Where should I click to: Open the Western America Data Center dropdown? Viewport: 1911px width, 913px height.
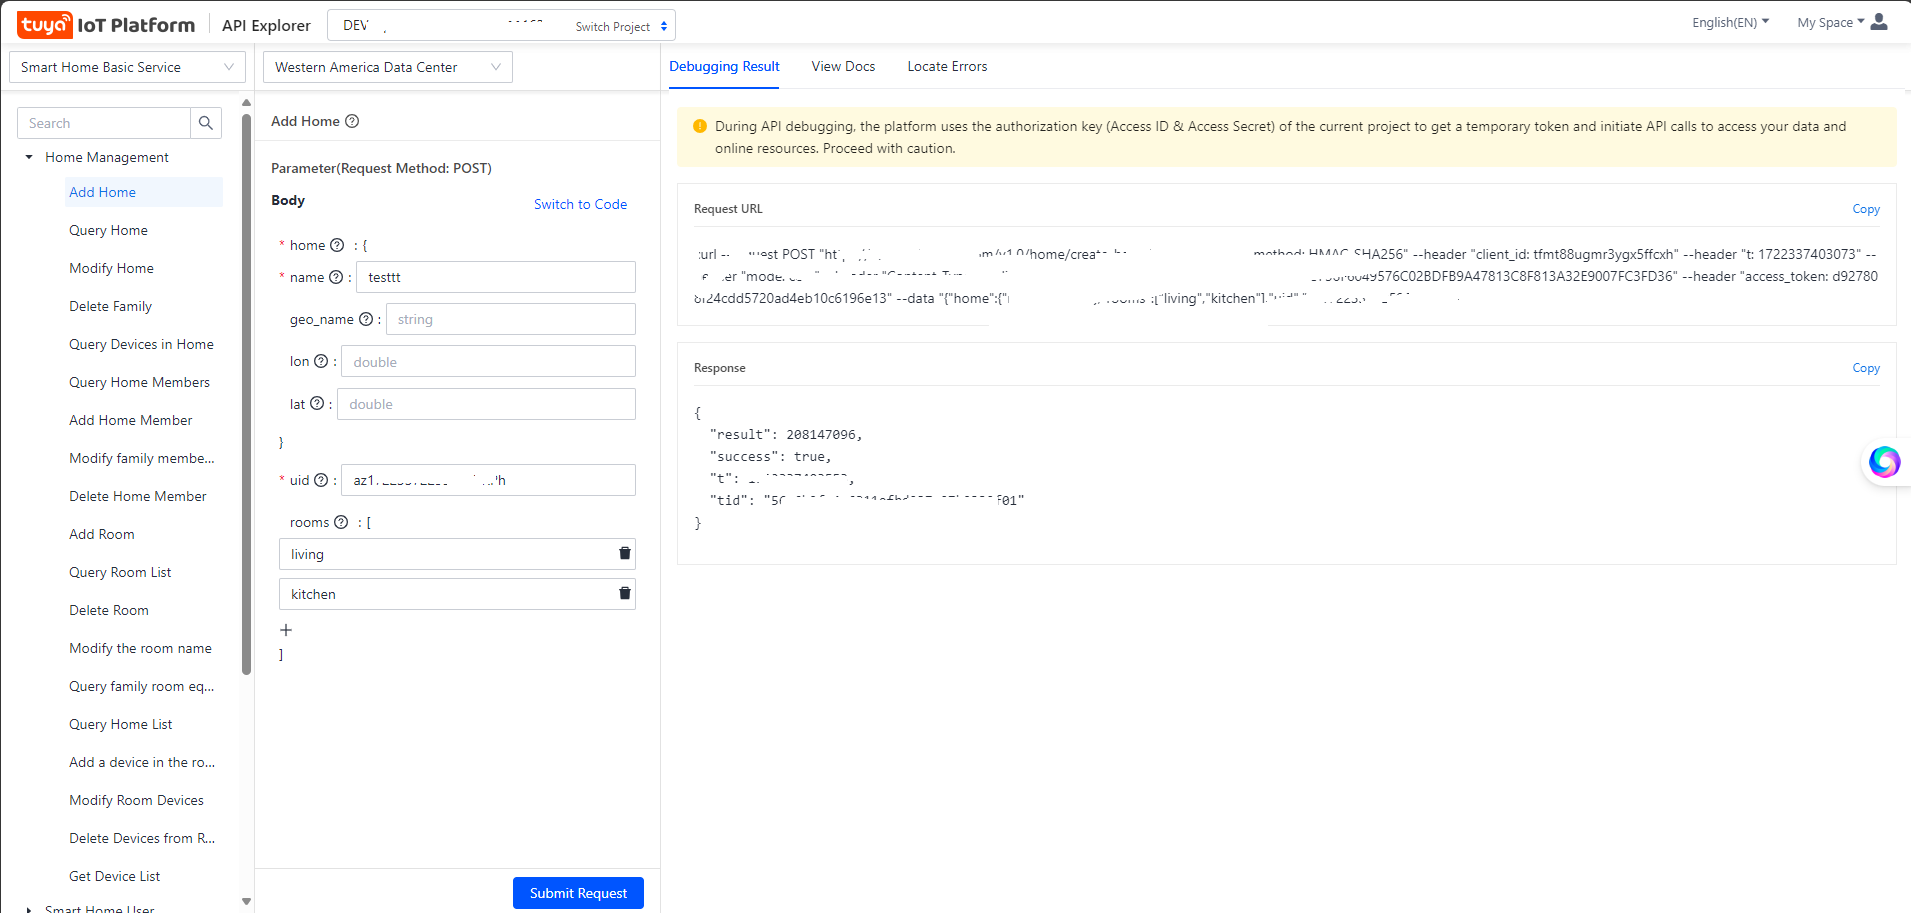(x=388, y=67)
